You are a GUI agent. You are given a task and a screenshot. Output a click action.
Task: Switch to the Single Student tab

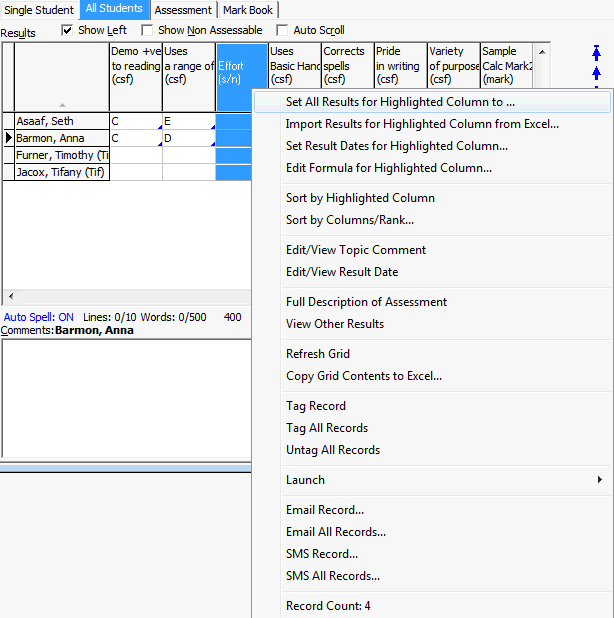(39, 10)
